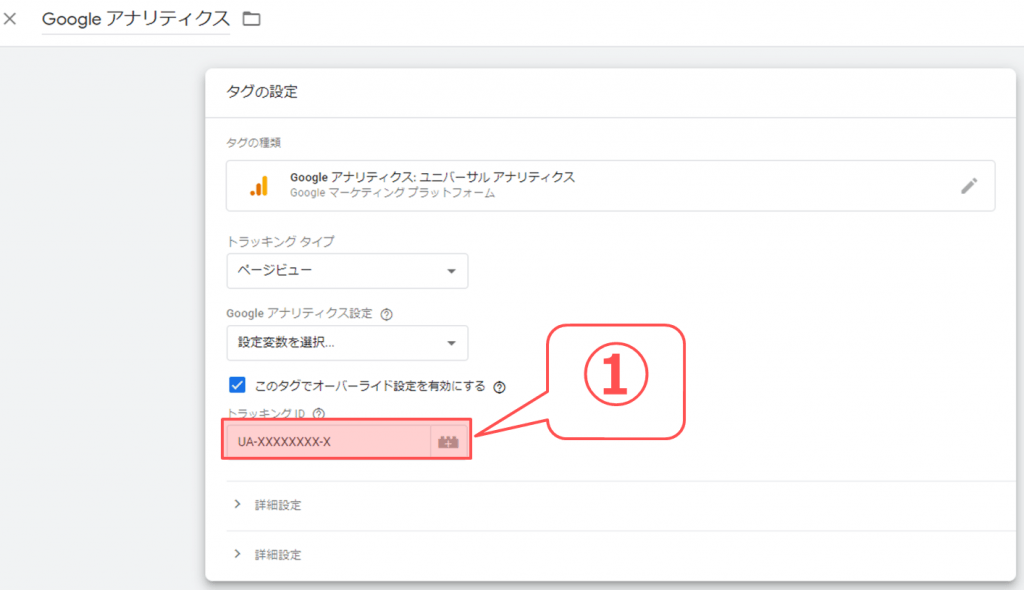1024x590 pixels.
Task: Click the red circled number 1 callout
Action: [615, 379]
